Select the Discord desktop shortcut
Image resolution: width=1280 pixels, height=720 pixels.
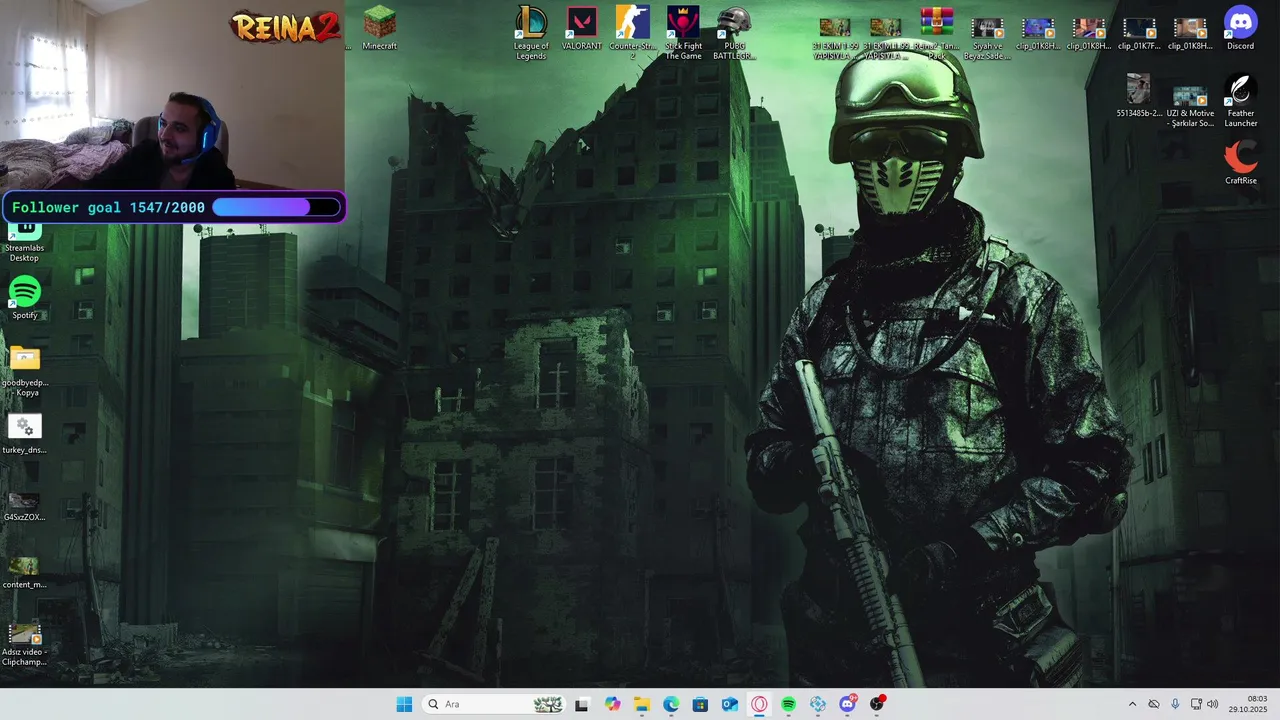(1240, 29)
